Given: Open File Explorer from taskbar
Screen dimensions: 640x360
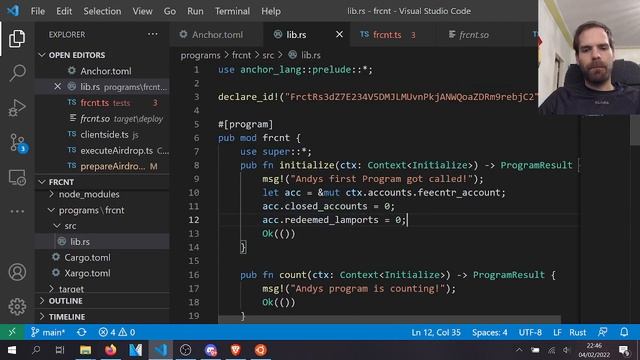Looking at the screenshot, I should (85, 350).
